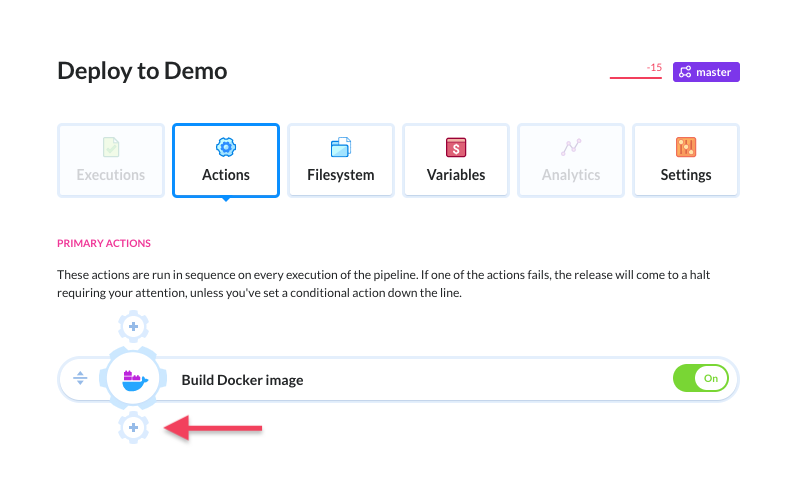Open the Build Docker image action
Viewport: 792px width, 500px height.
click(x=242, y=380)
